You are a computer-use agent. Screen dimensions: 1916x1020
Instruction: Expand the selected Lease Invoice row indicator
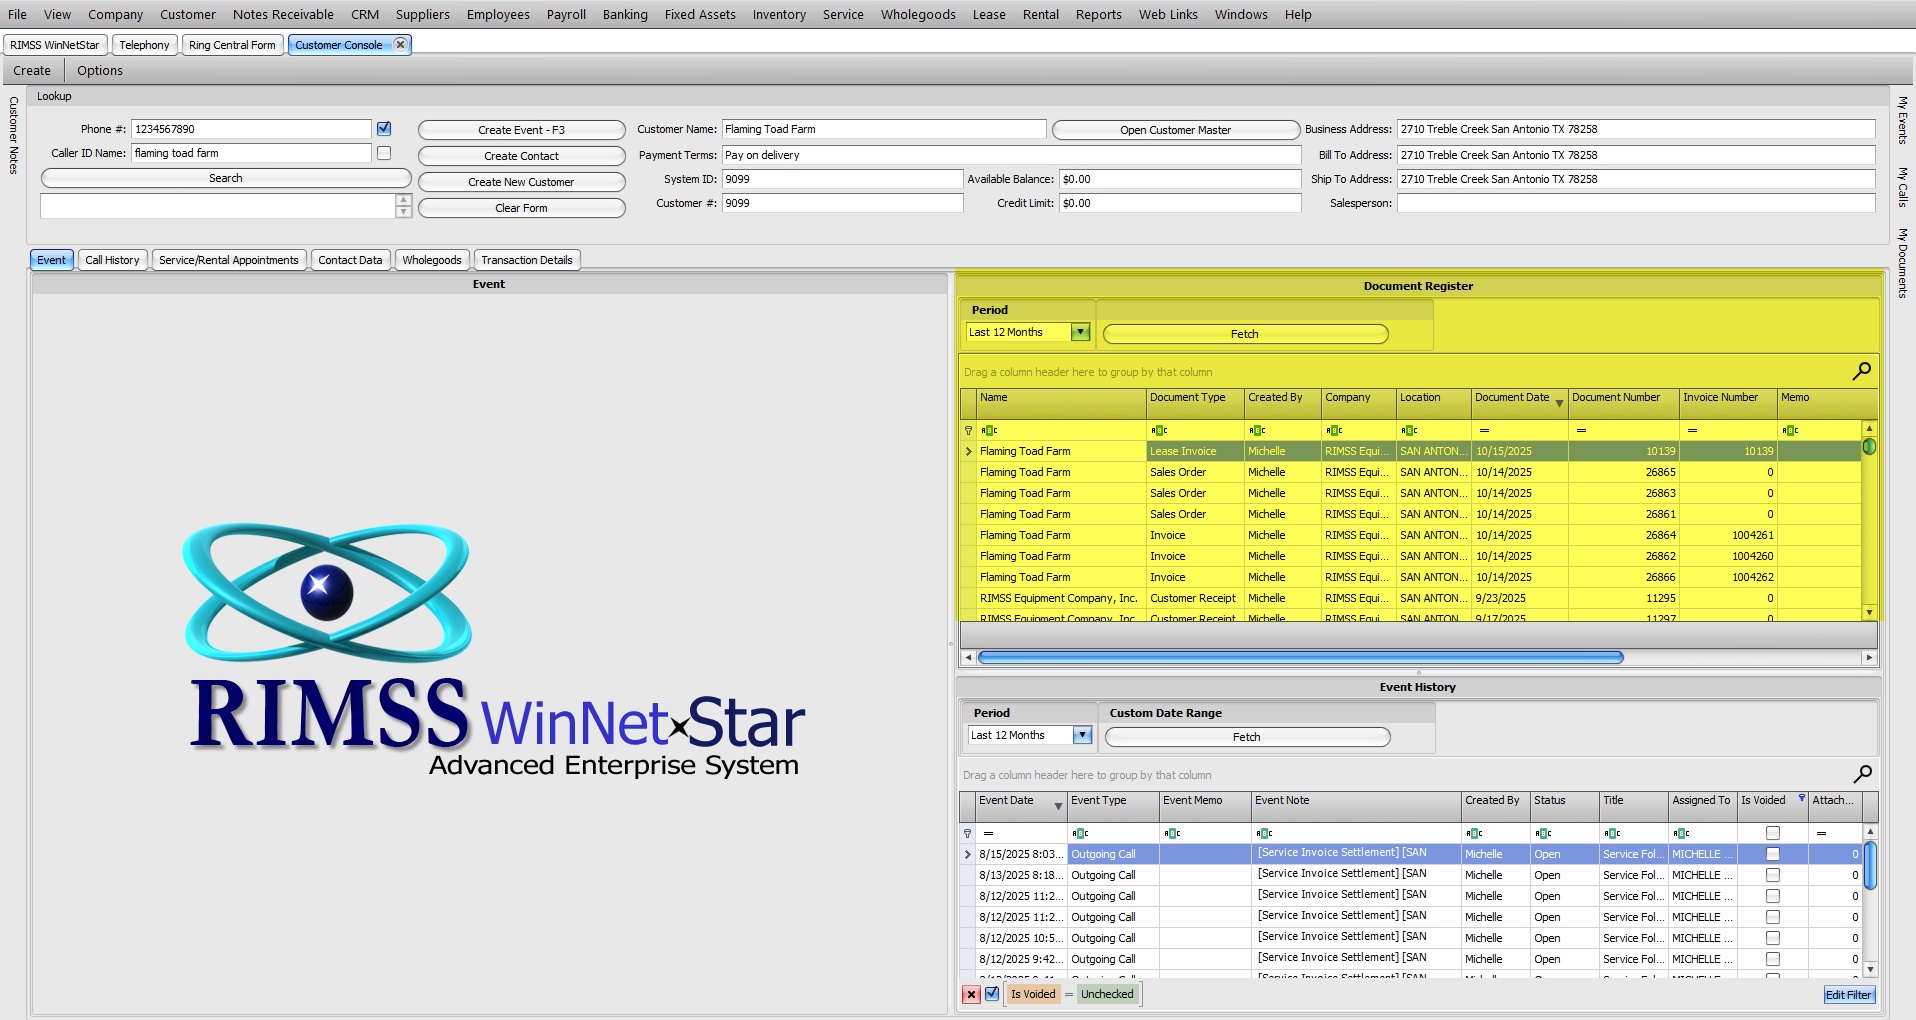tap(968, 451)
